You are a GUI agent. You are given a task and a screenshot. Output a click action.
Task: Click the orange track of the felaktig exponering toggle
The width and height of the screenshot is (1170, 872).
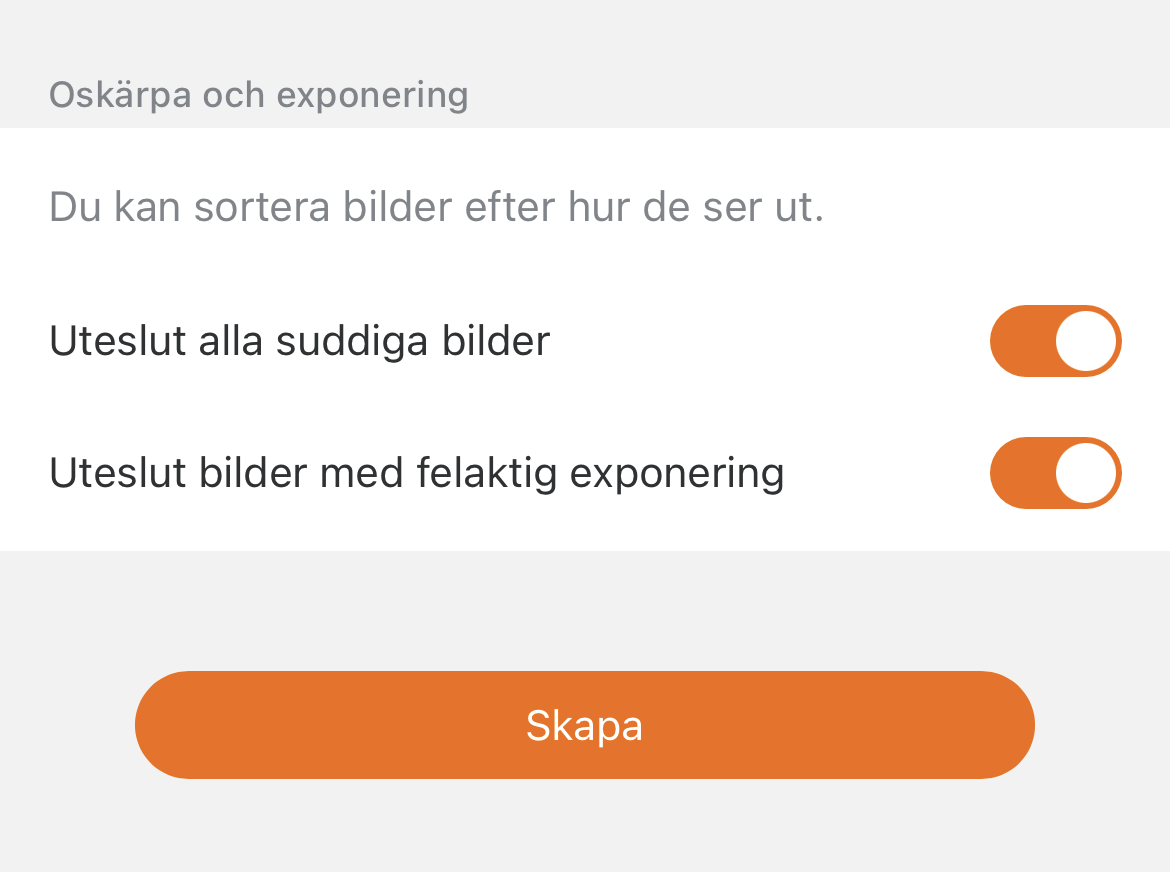pyautogui.click(x=1020, y=473)
